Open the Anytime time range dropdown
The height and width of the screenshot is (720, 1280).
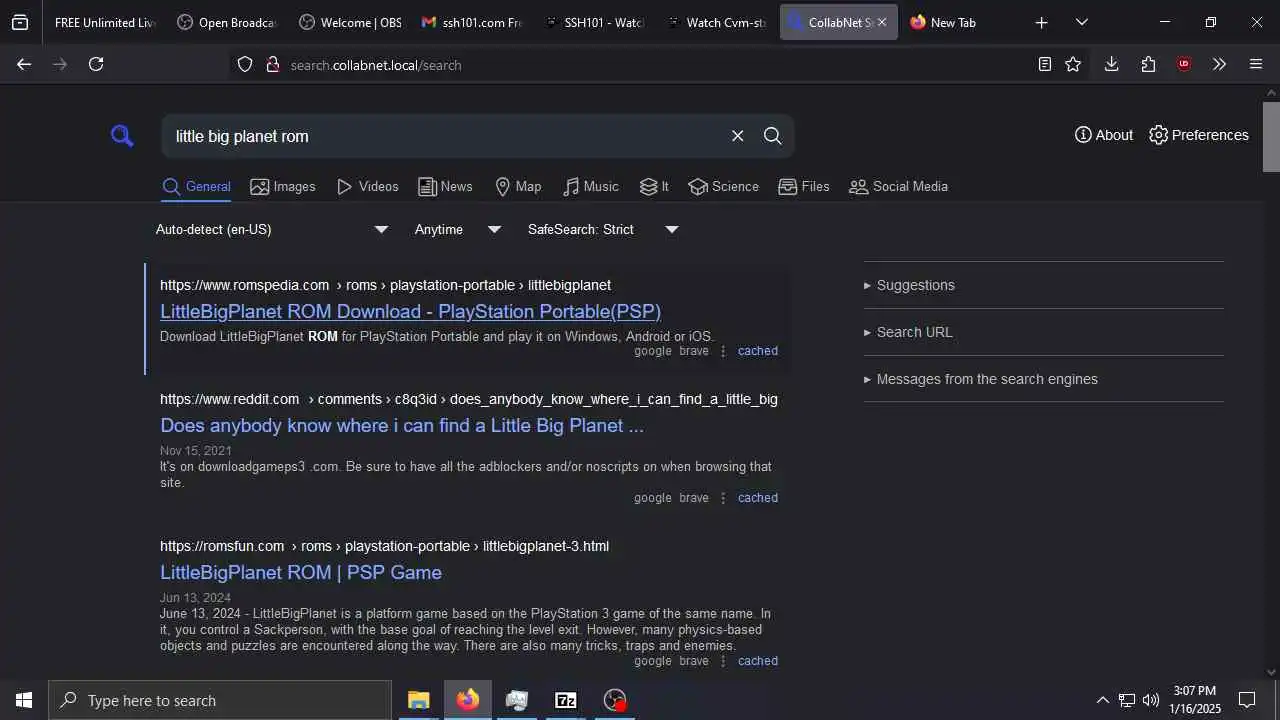pos(457,229)
